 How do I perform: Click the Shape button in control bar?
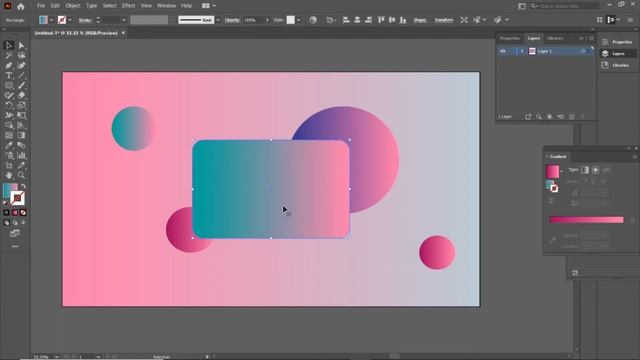(x=420, y=20)
